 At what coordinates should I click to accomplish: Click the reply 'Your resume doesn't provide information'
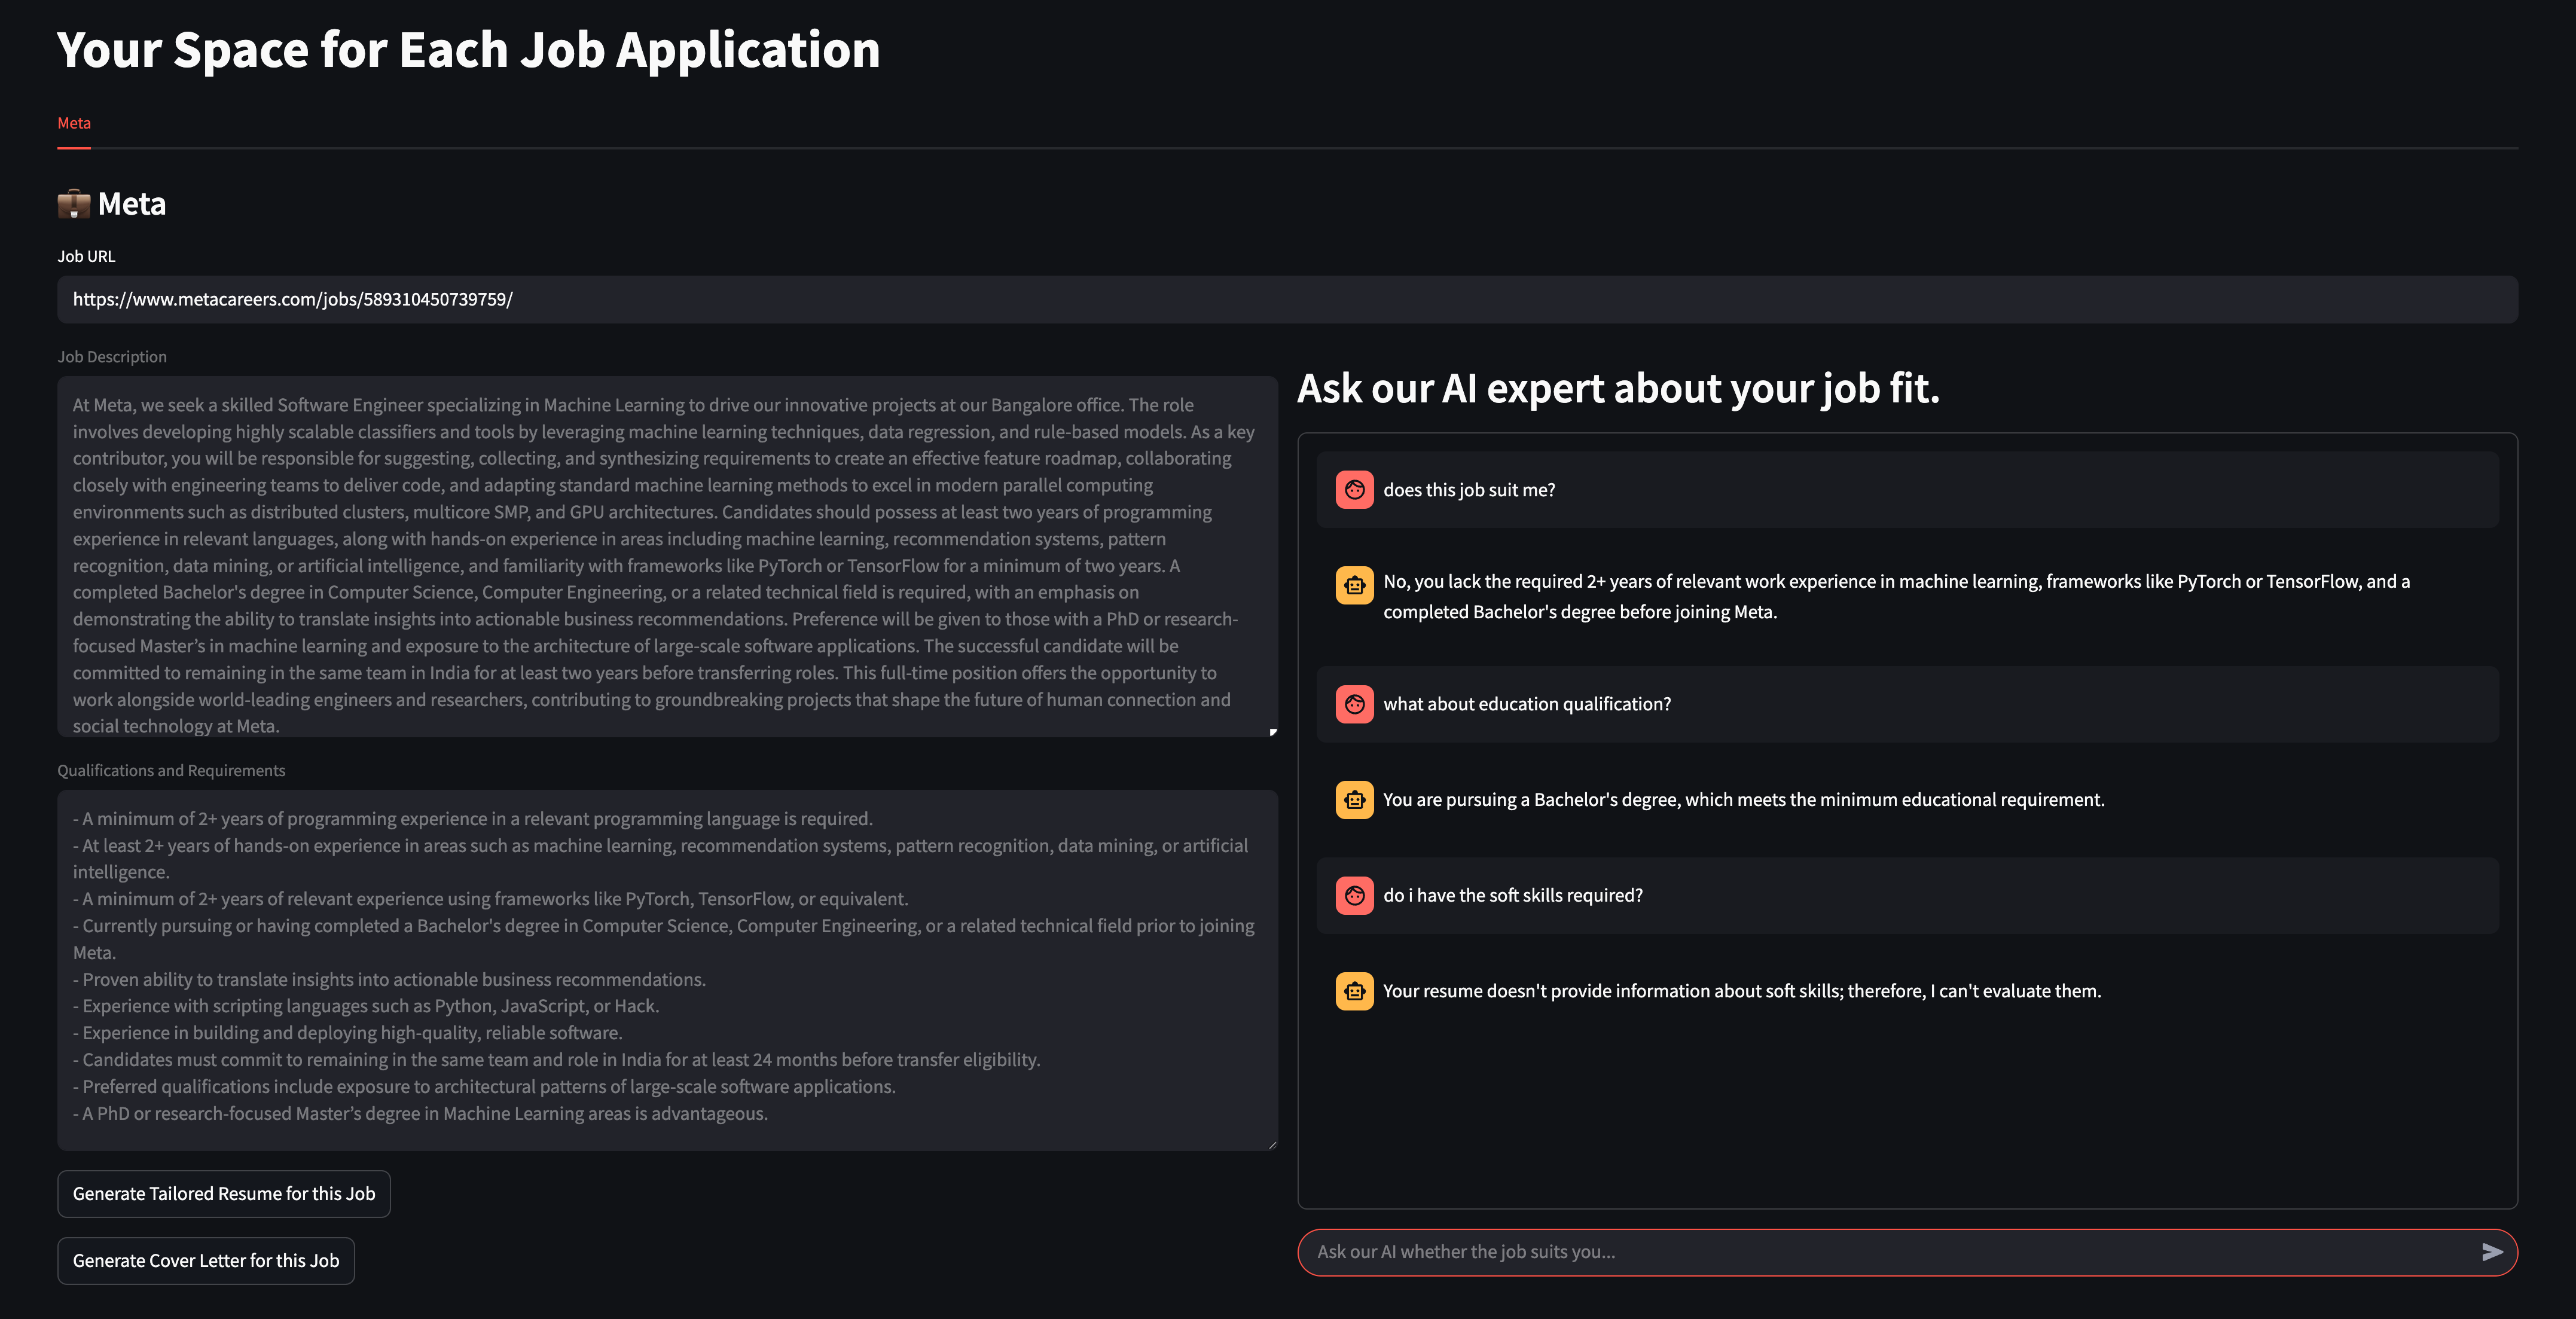coord(1742,991)
